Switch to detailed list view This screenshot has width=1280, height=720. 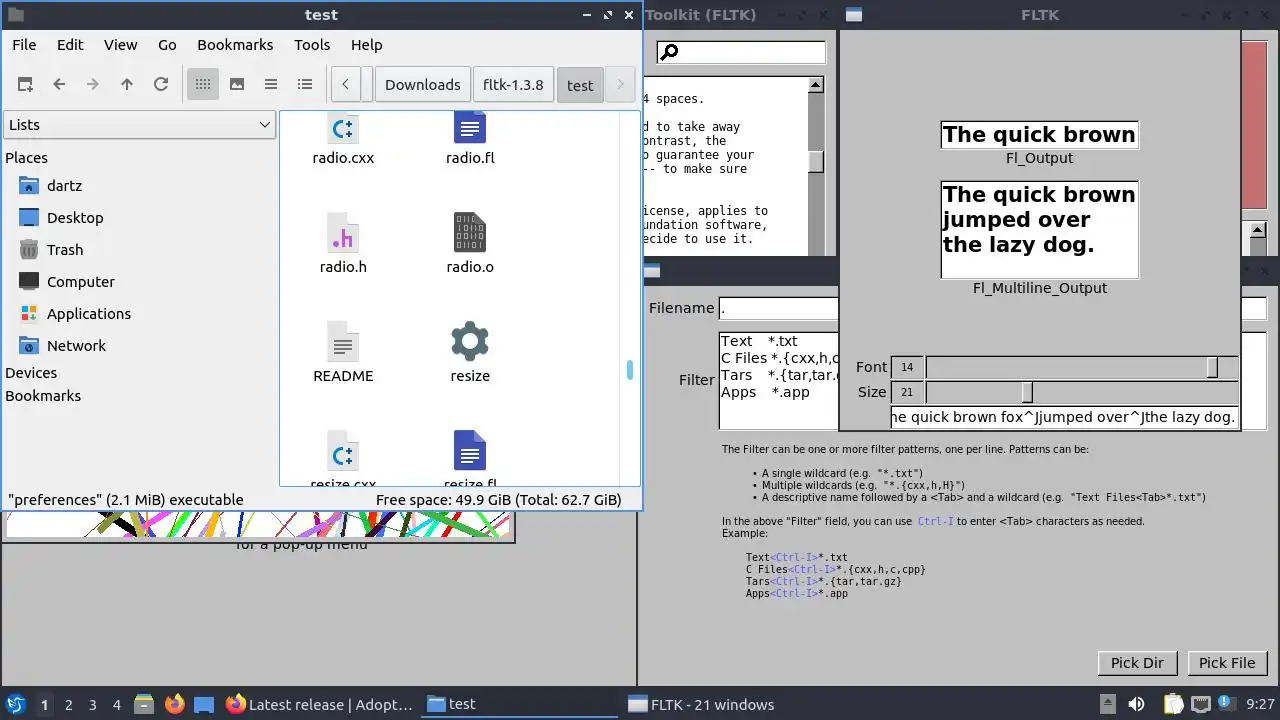305,85
